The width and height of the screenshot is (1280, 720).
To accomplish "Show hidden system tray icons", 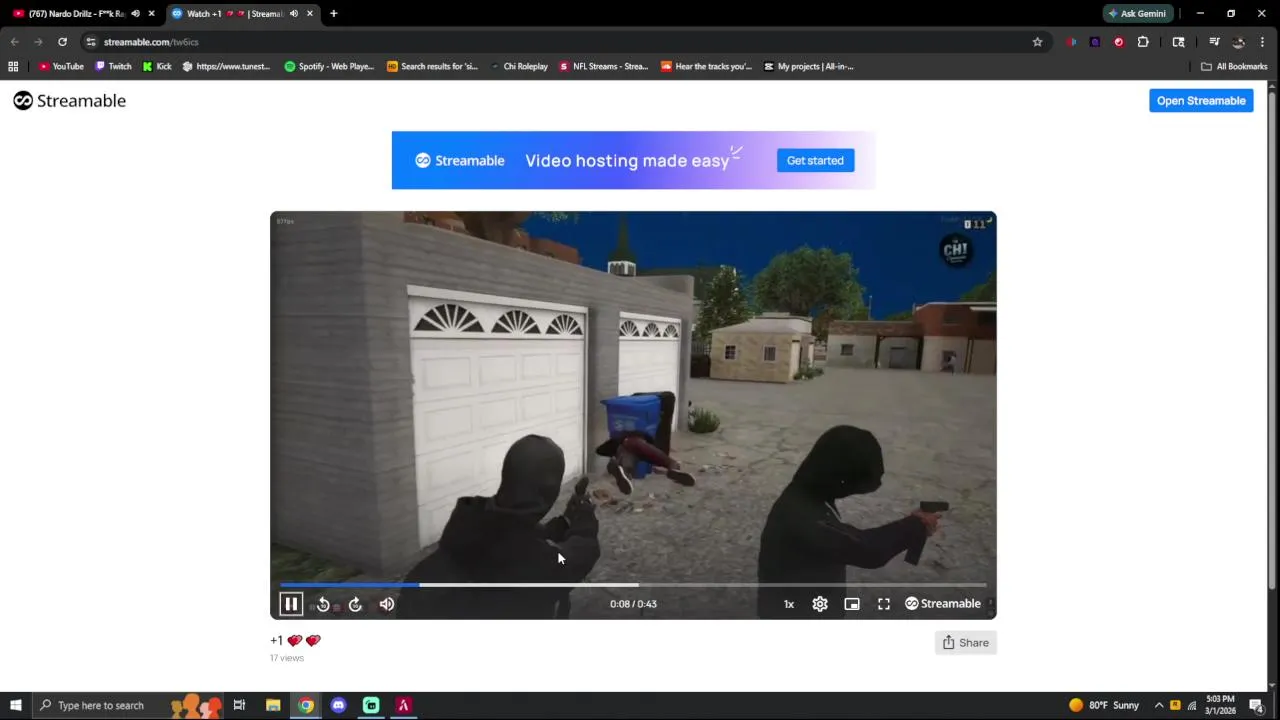I will (1159, 705).
